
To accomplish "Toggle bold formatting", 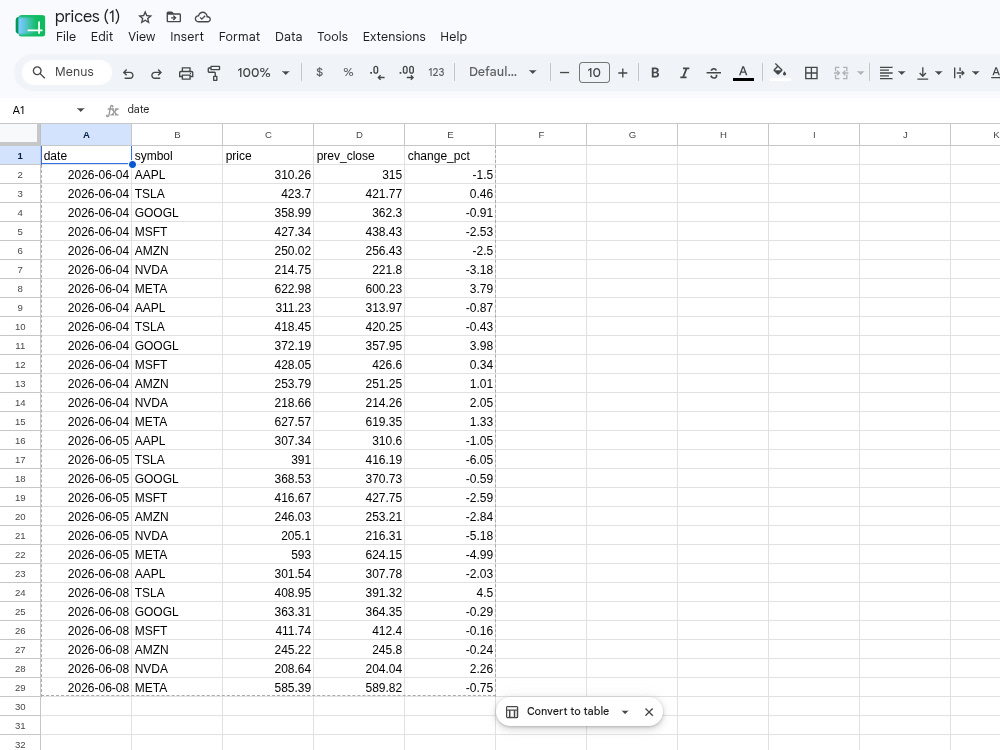I will coord(655,73).
